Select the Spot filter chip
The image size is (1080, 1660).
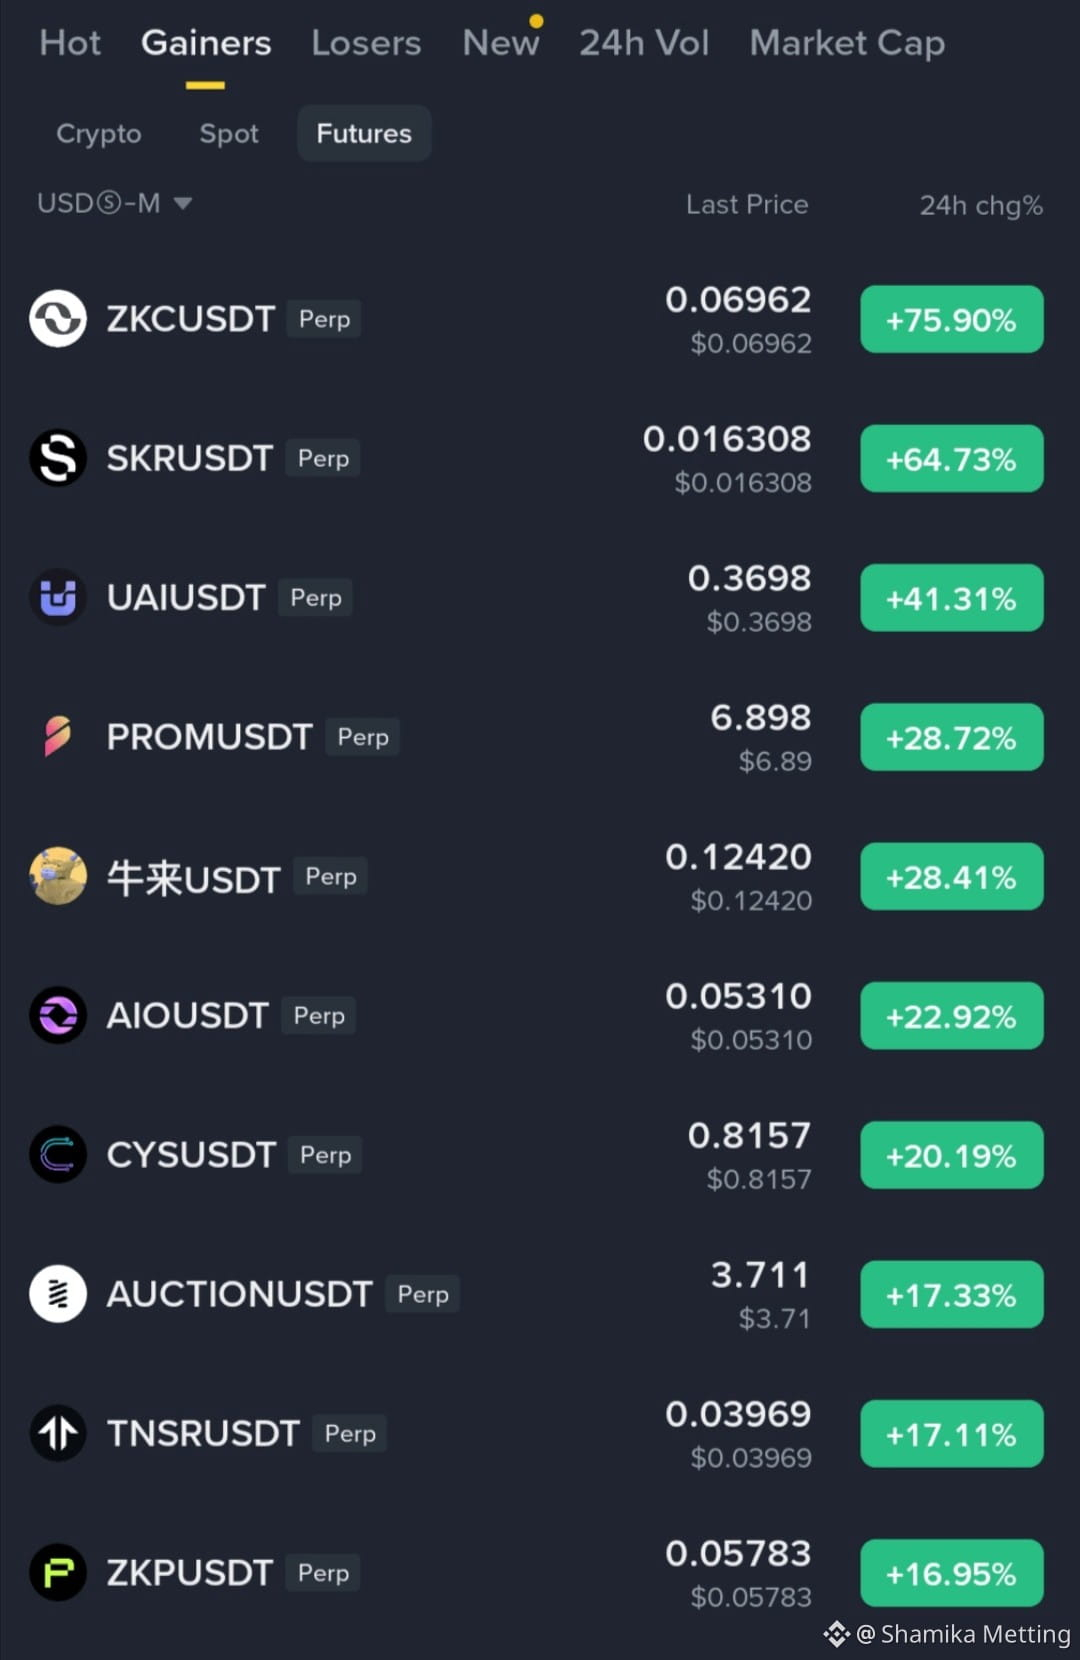click(229, 133)
